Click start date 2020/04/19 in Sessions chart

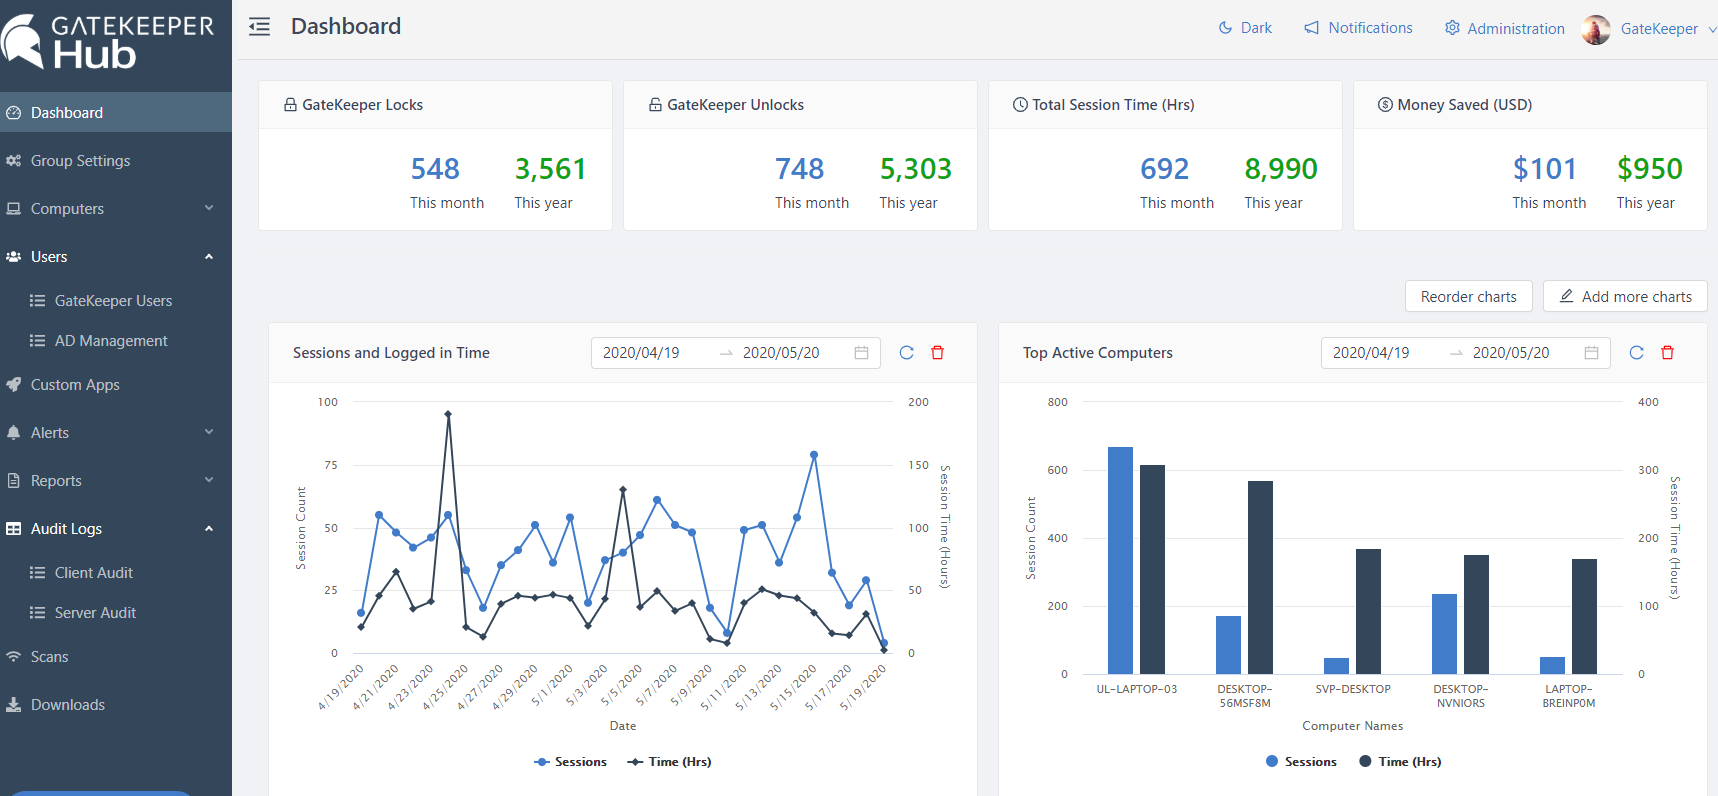(641, 353)
